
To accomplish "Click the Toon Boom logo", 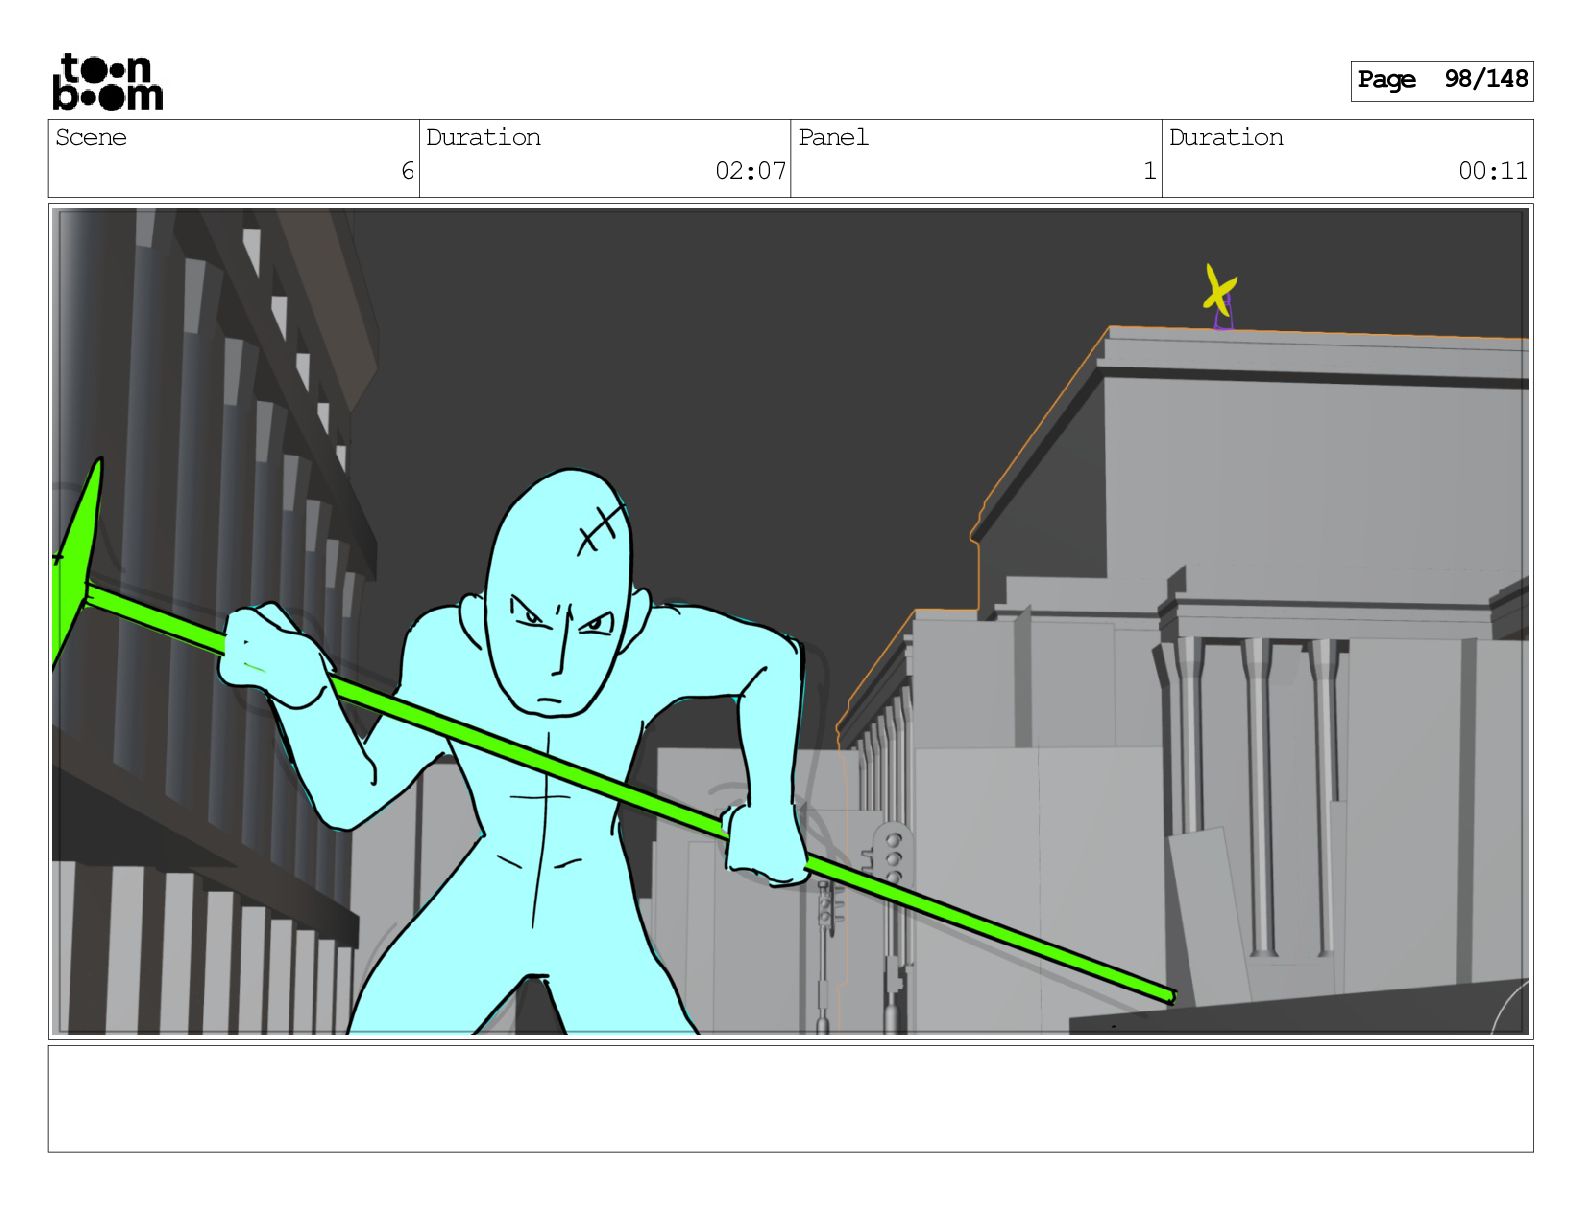I will point(108,81).
